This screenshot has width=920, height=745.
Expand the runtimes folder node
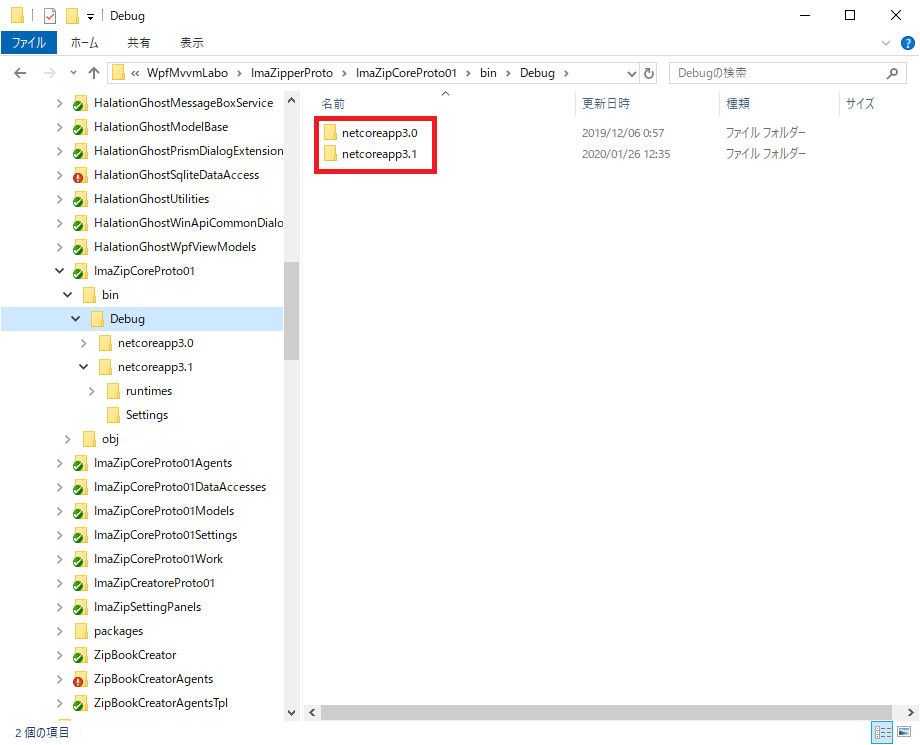(x=91, y=391)
